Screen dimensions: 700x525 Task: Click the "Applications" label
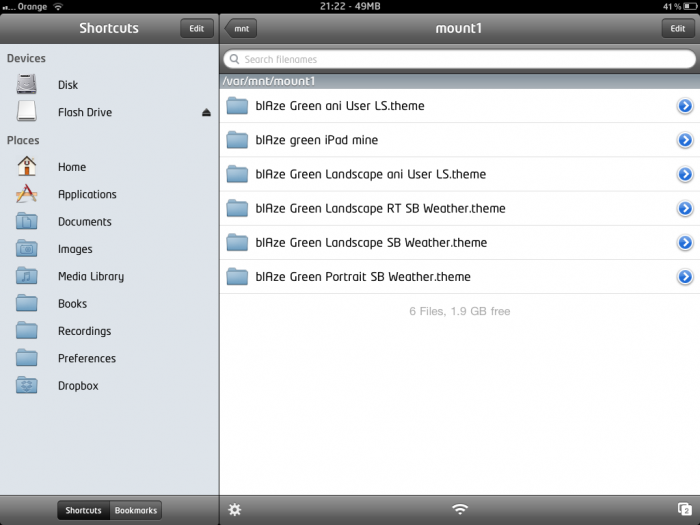(87, 194)
